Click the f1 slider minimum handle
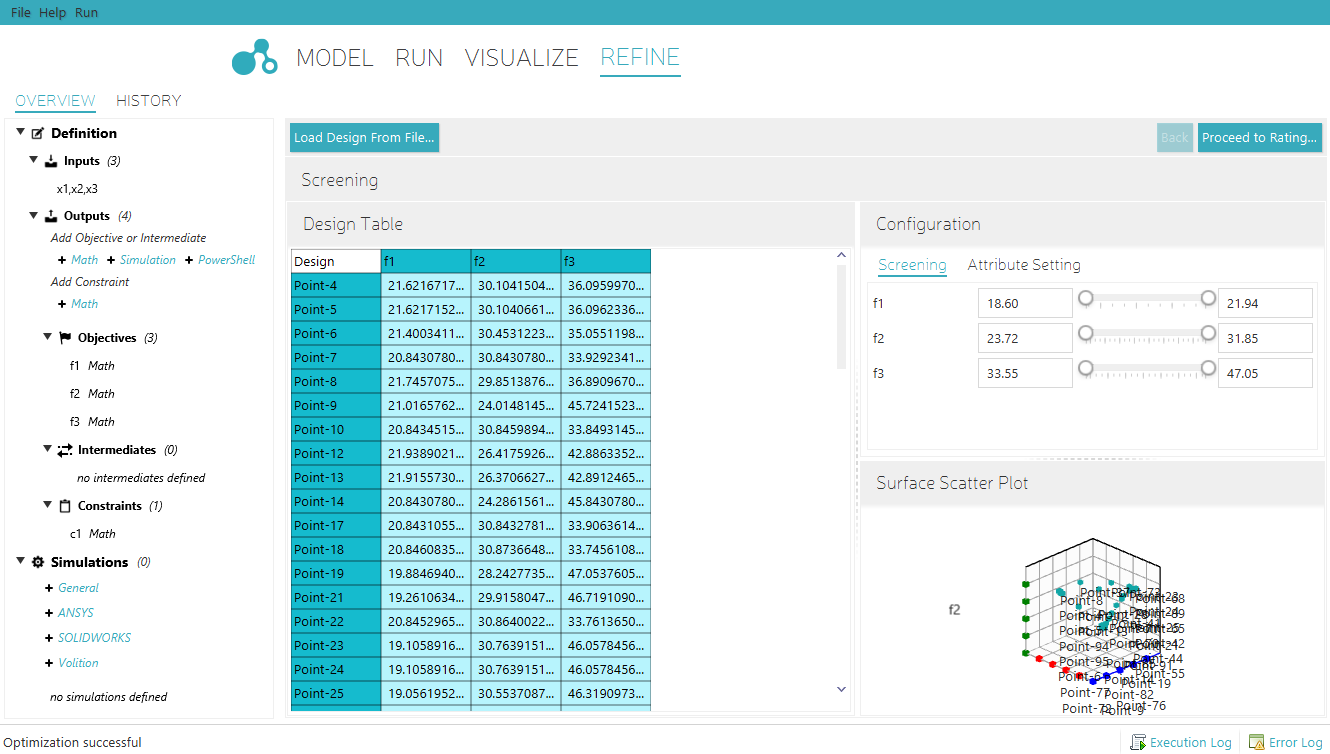 click(x=1085, y=298)
